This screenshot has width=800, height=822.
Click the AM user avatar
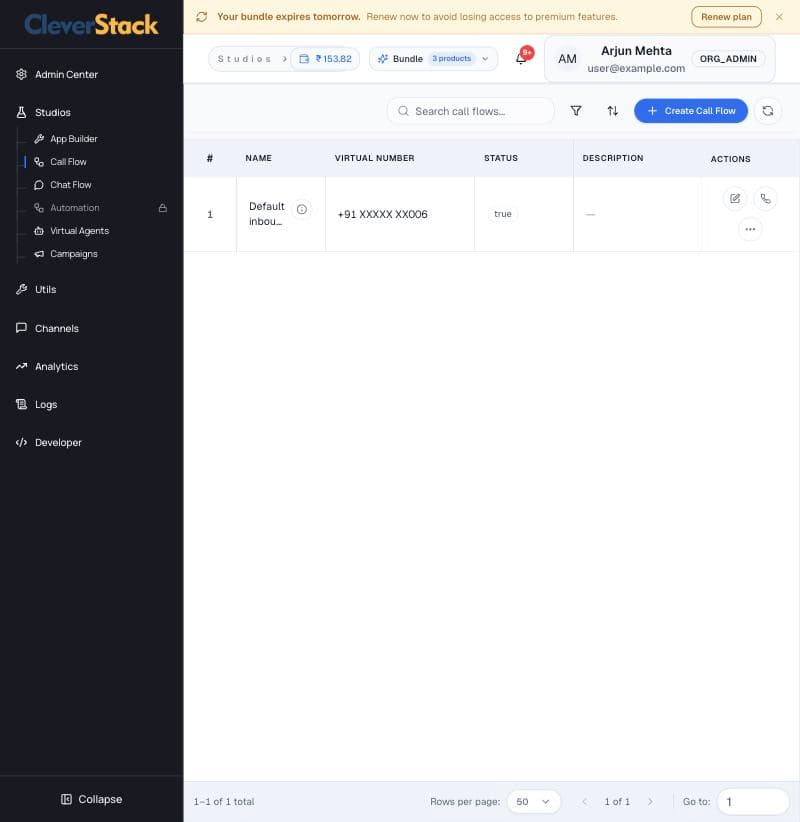(x=567, y=59)
